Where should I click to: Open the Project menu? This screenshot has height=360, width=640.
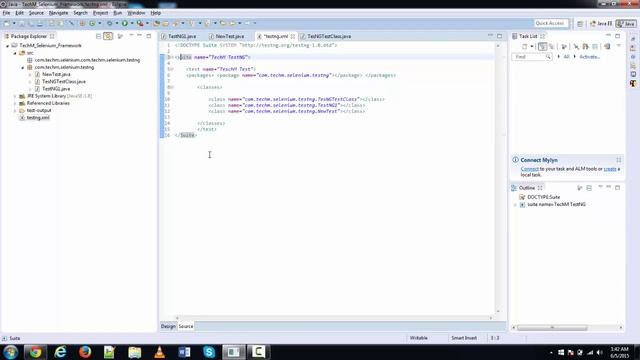pos(100,13)
